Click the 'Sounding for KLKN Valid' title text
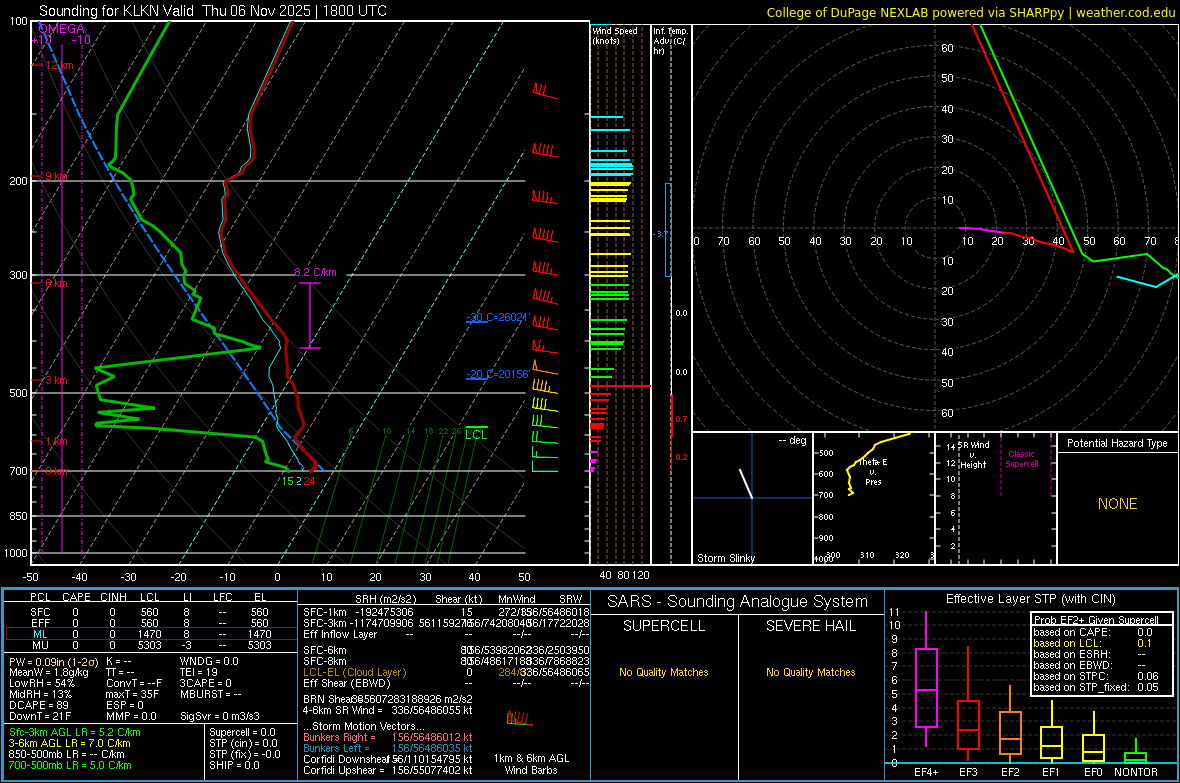The width and height of the screenshot is (1180, 783). pyautogui.click(x=117, y=11)
